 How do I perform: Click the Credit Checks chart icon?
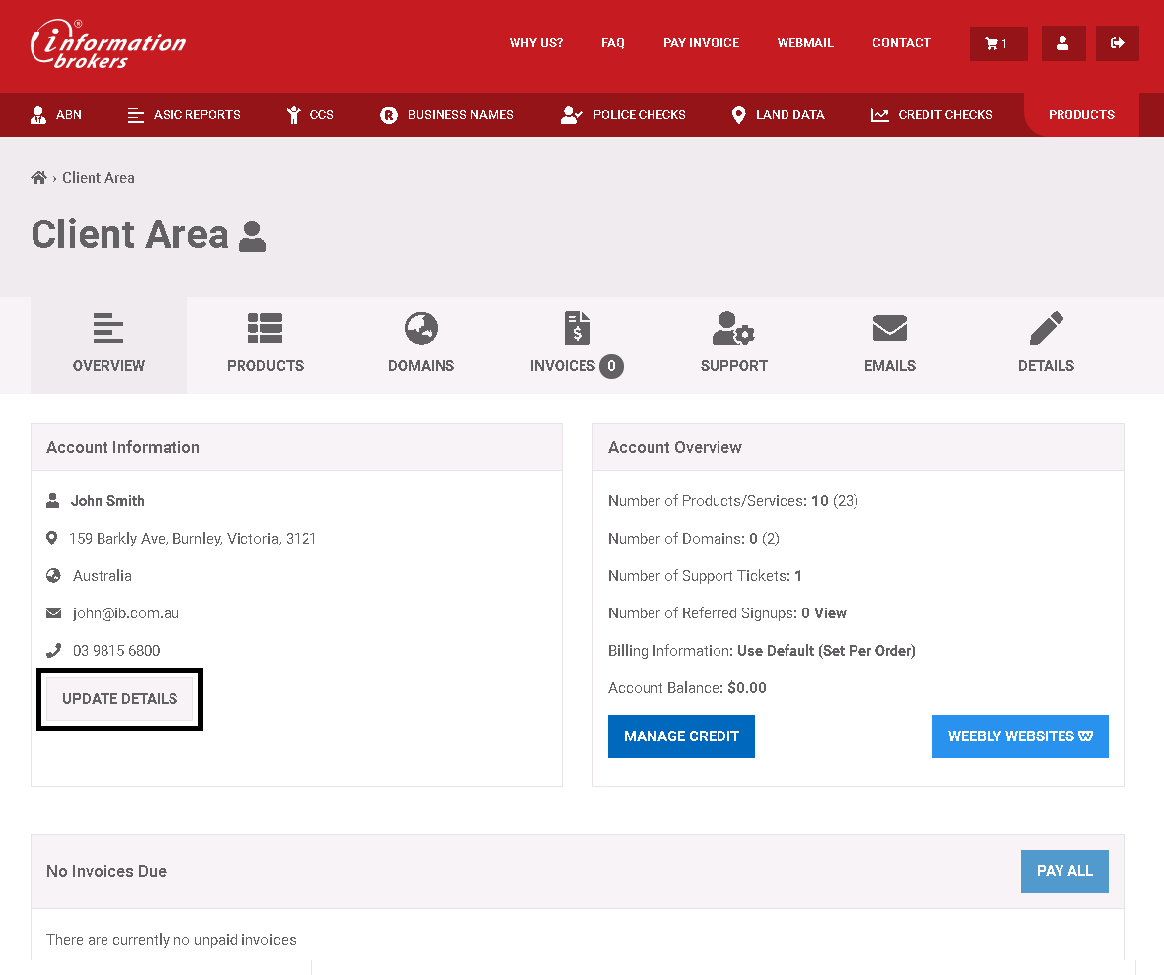(880, 115)
